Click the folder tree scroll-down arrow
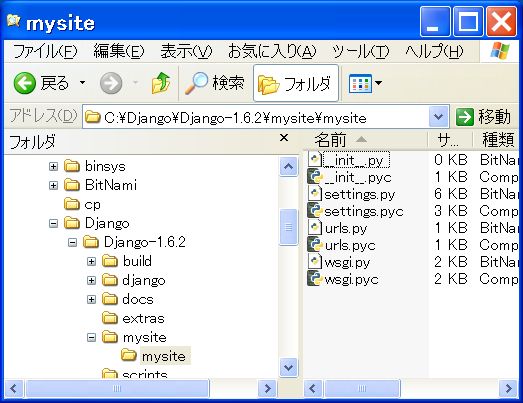 click(289, 367)
